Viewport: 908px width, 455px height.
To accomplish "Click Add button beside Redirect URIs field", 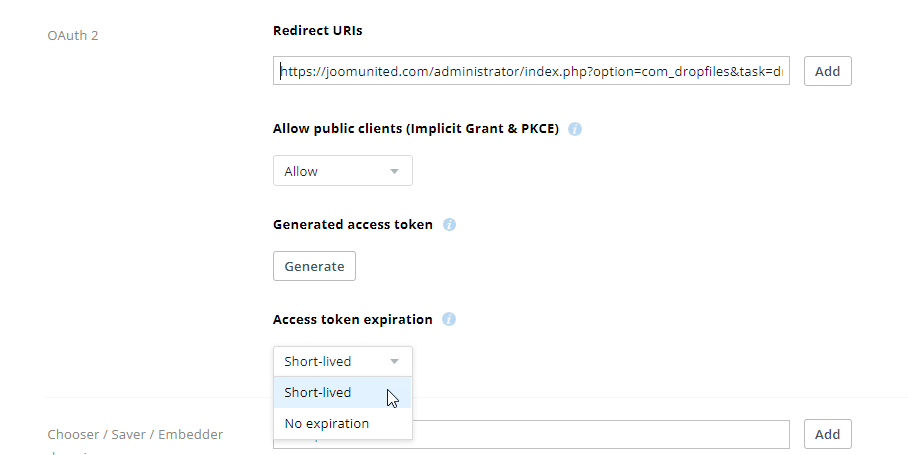I will click(x=827, y=71).
